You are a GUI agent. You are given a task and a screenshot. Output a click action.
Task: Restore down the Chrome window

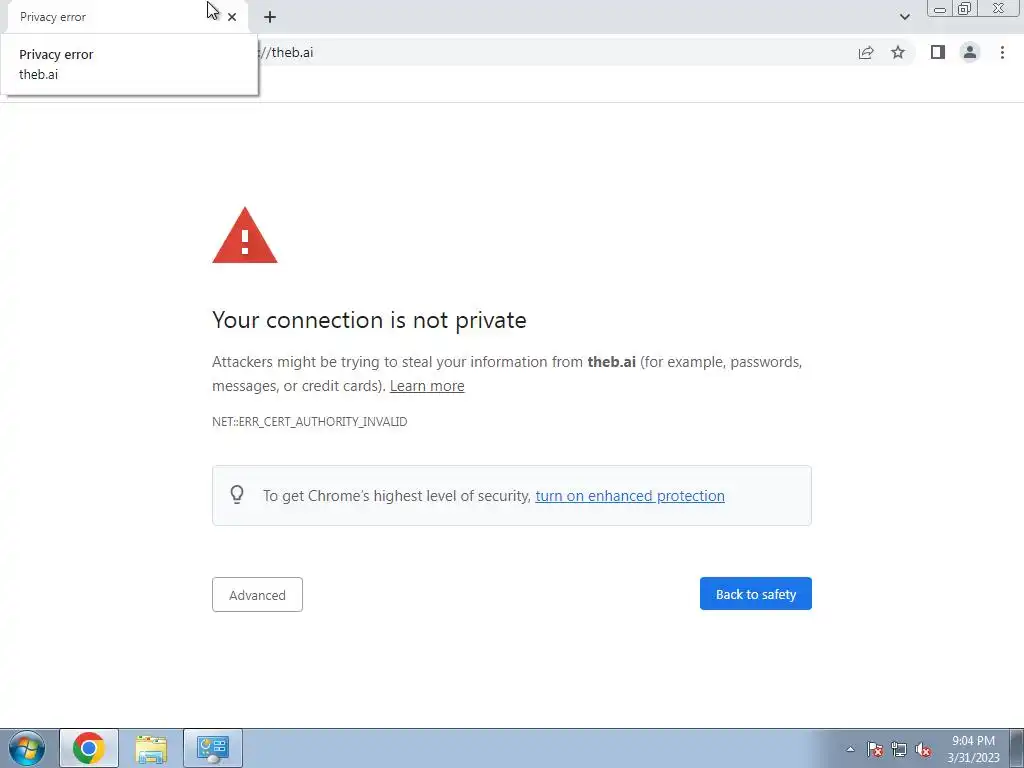pyautogui.click(x=964, y=9)
